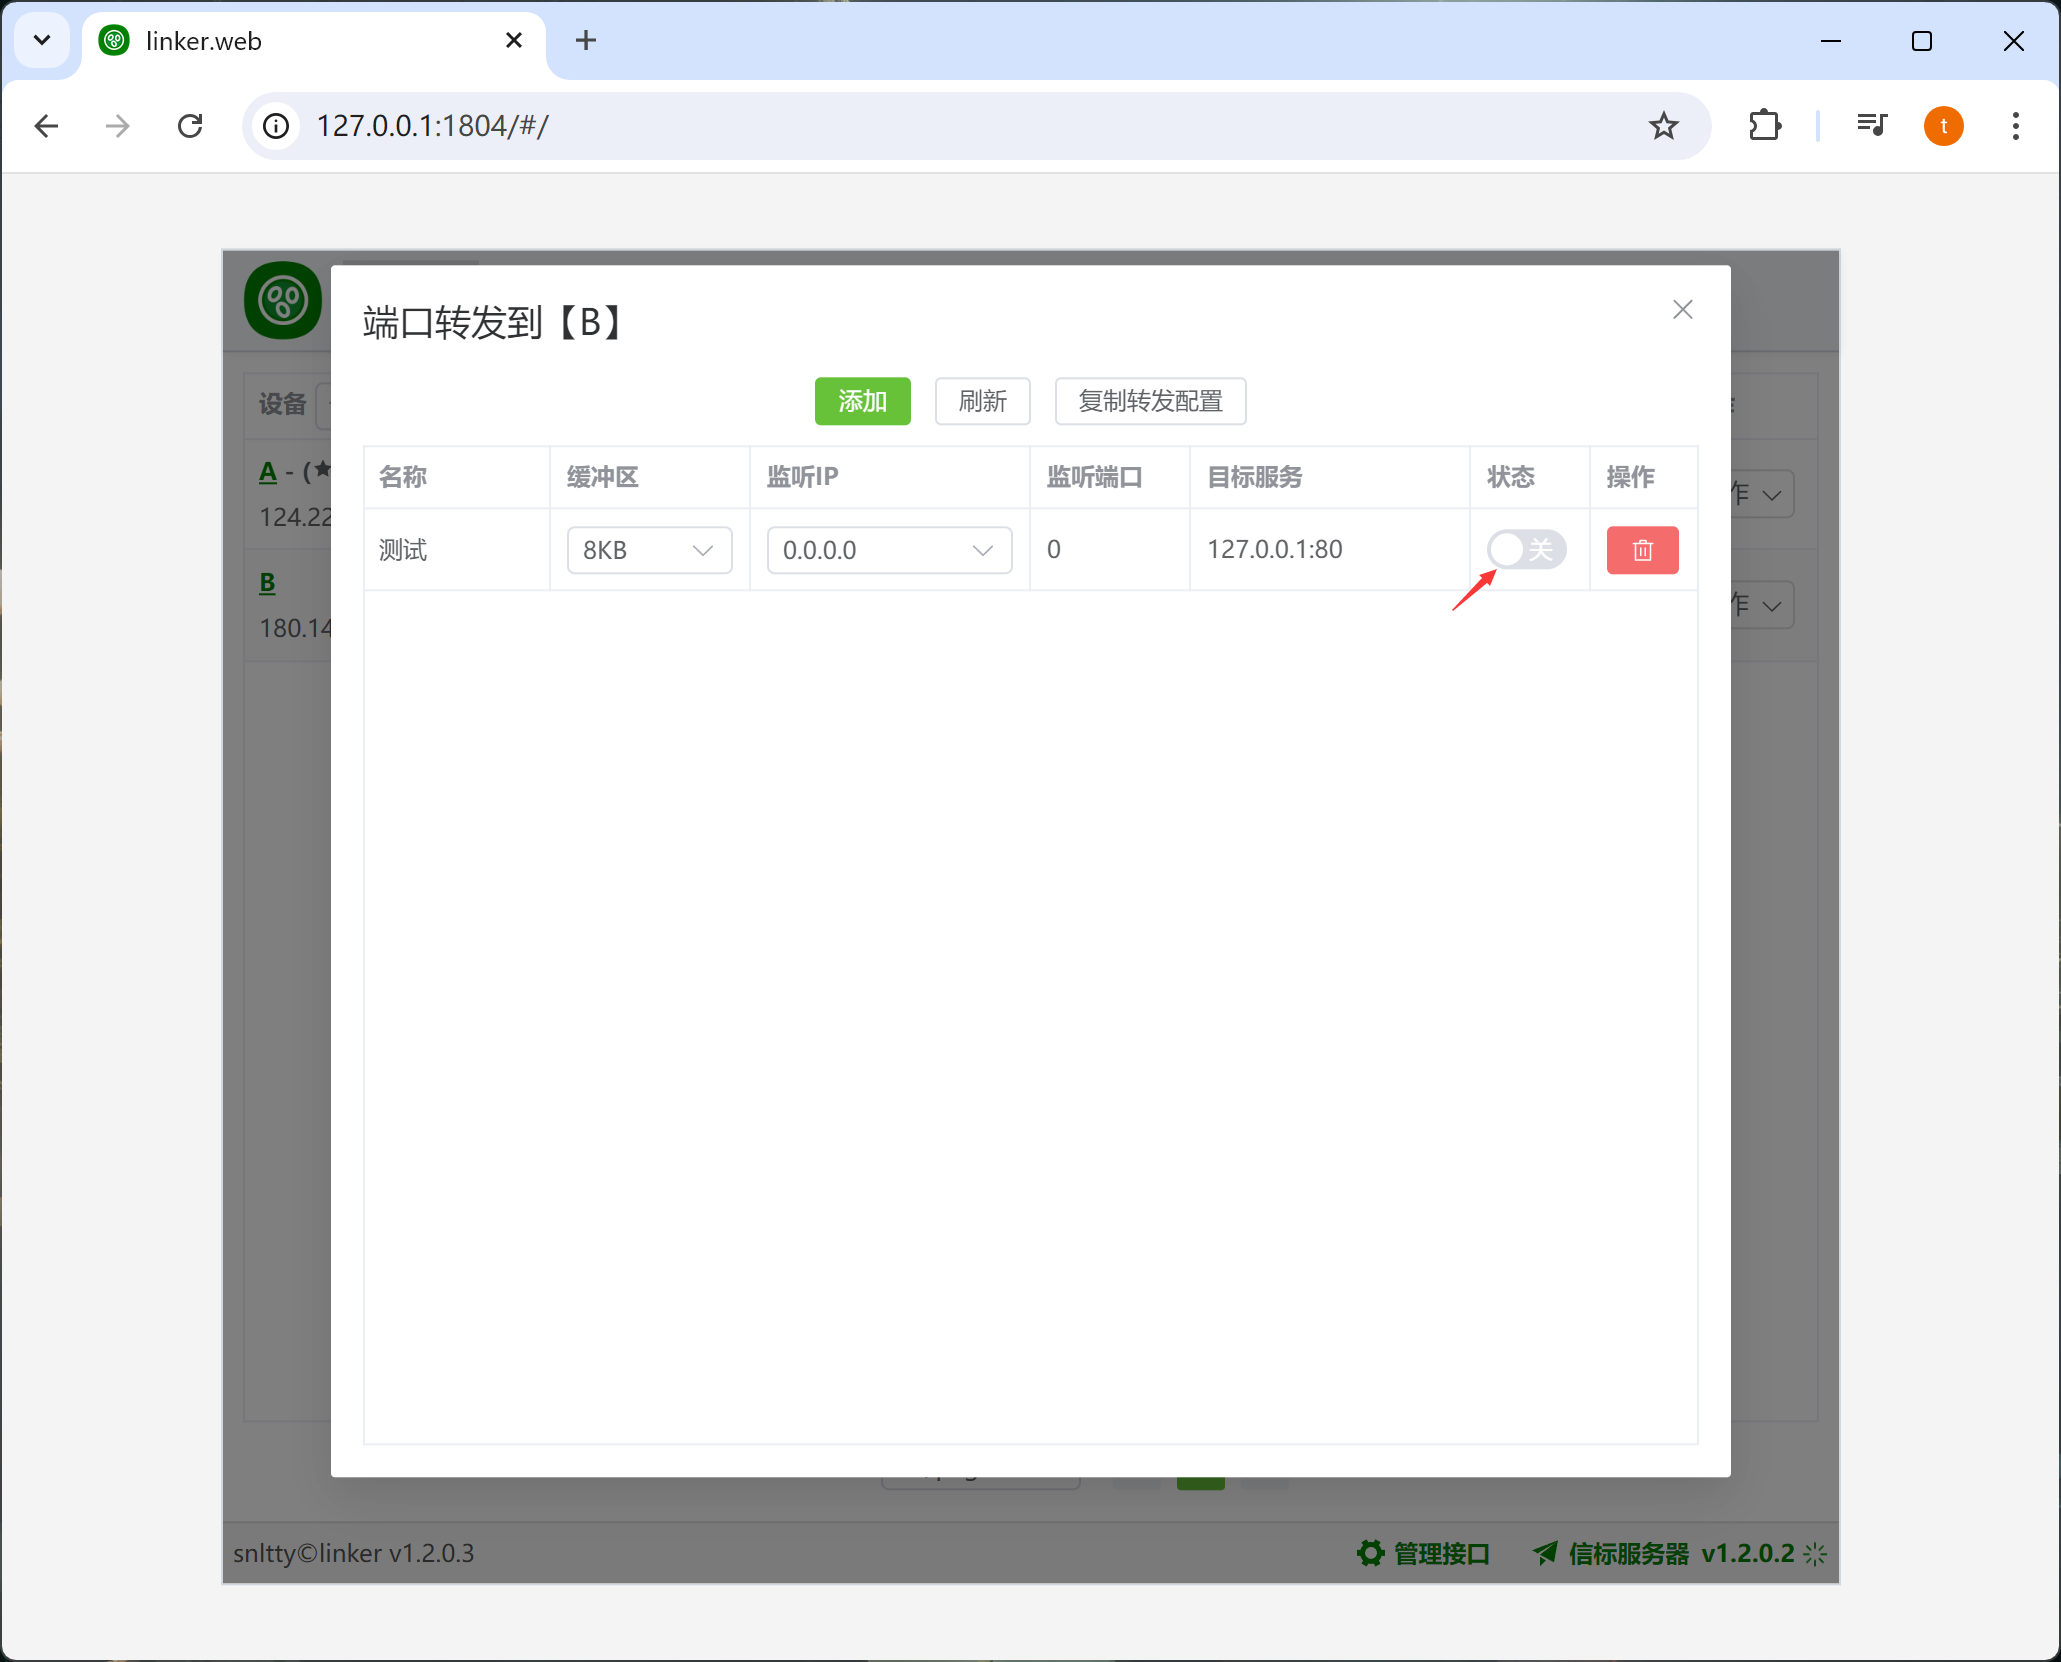Open device B link in background list
The height and width of the screenshot is (1662, 2061).
tap(267, 583)
